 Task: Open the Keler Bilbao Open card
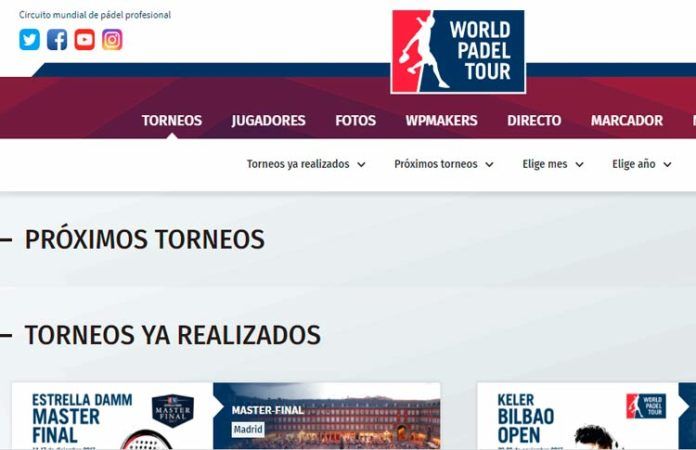coord(586,416)
